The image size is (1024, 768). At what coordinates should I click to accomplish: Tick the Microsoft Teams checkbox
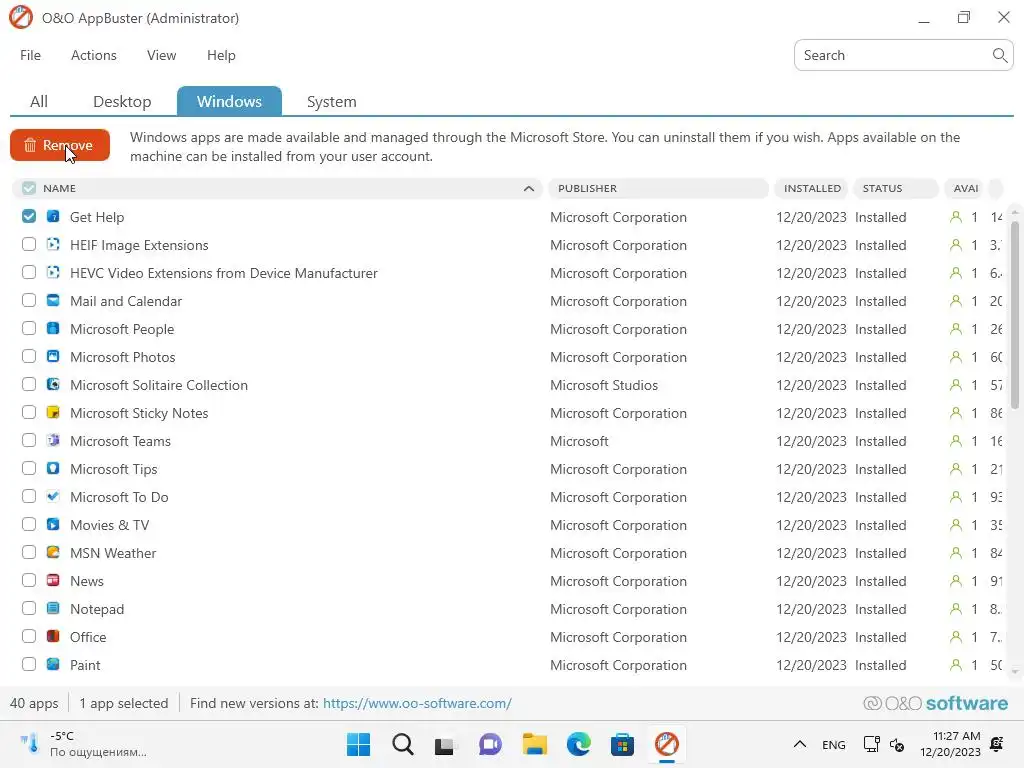(29, 440)
